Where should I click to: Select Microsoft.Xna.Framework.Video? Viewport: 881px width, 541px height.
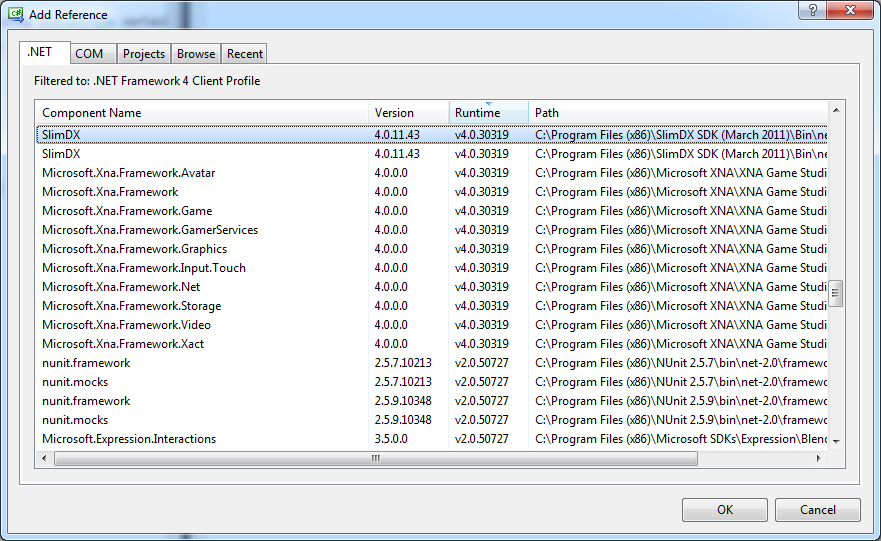[x=432, y=325]
